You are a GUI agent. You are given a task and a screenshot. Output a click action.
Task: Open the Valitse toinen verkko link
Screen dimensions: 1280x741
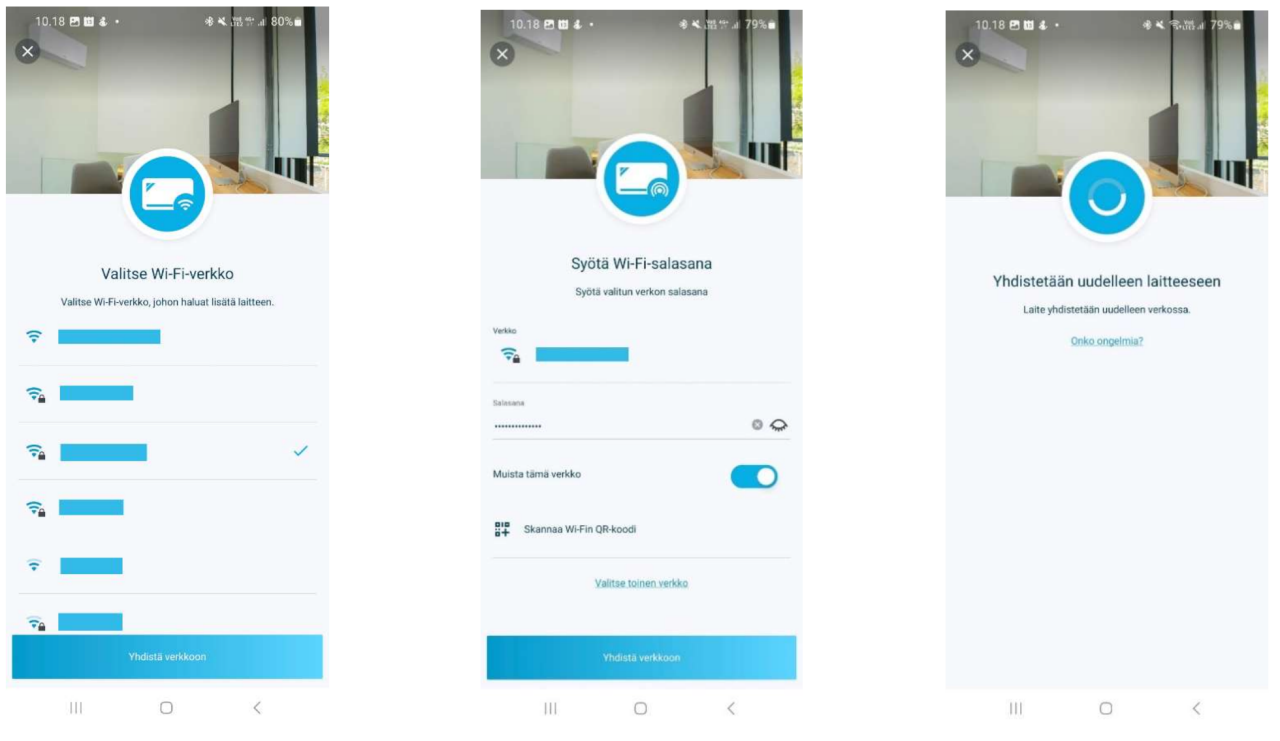641,583
